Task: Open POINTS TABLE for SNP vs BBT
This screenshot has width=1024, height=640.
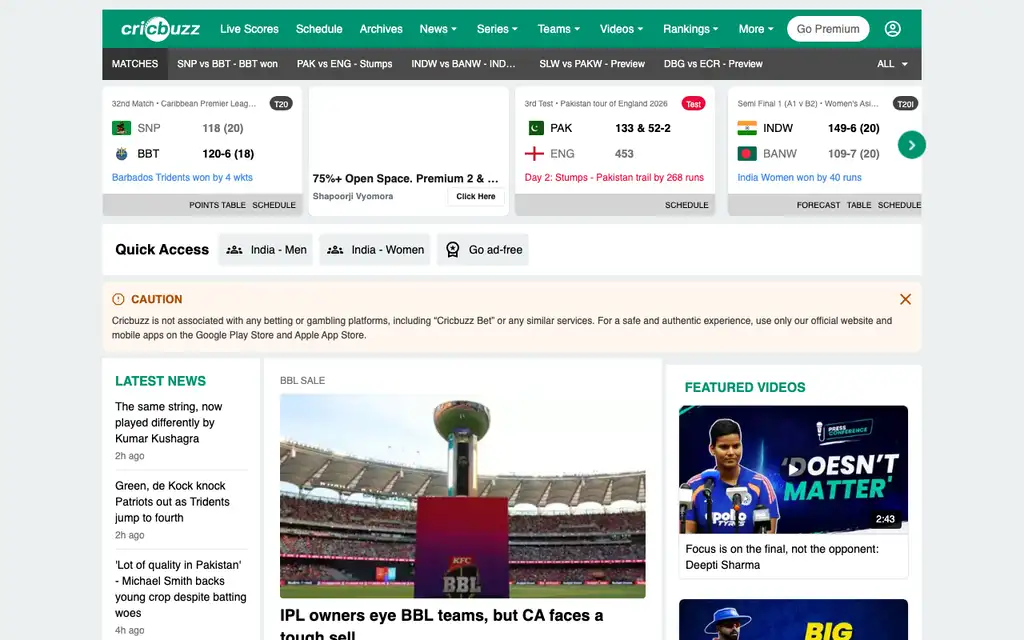Action: (217, 205)
